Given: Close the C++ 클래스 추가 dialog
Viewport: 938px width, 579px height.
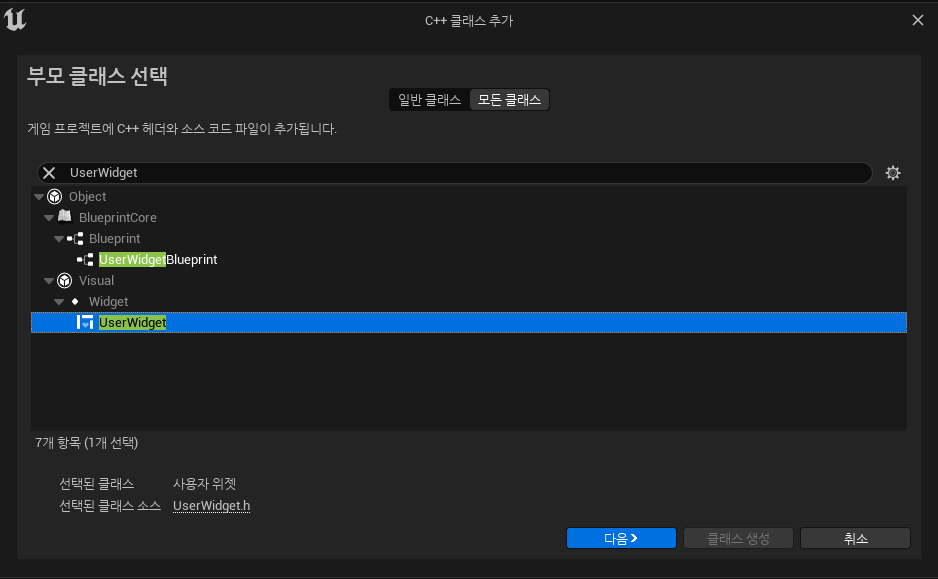Looking at the screenshot, I should tap(918, 20).
